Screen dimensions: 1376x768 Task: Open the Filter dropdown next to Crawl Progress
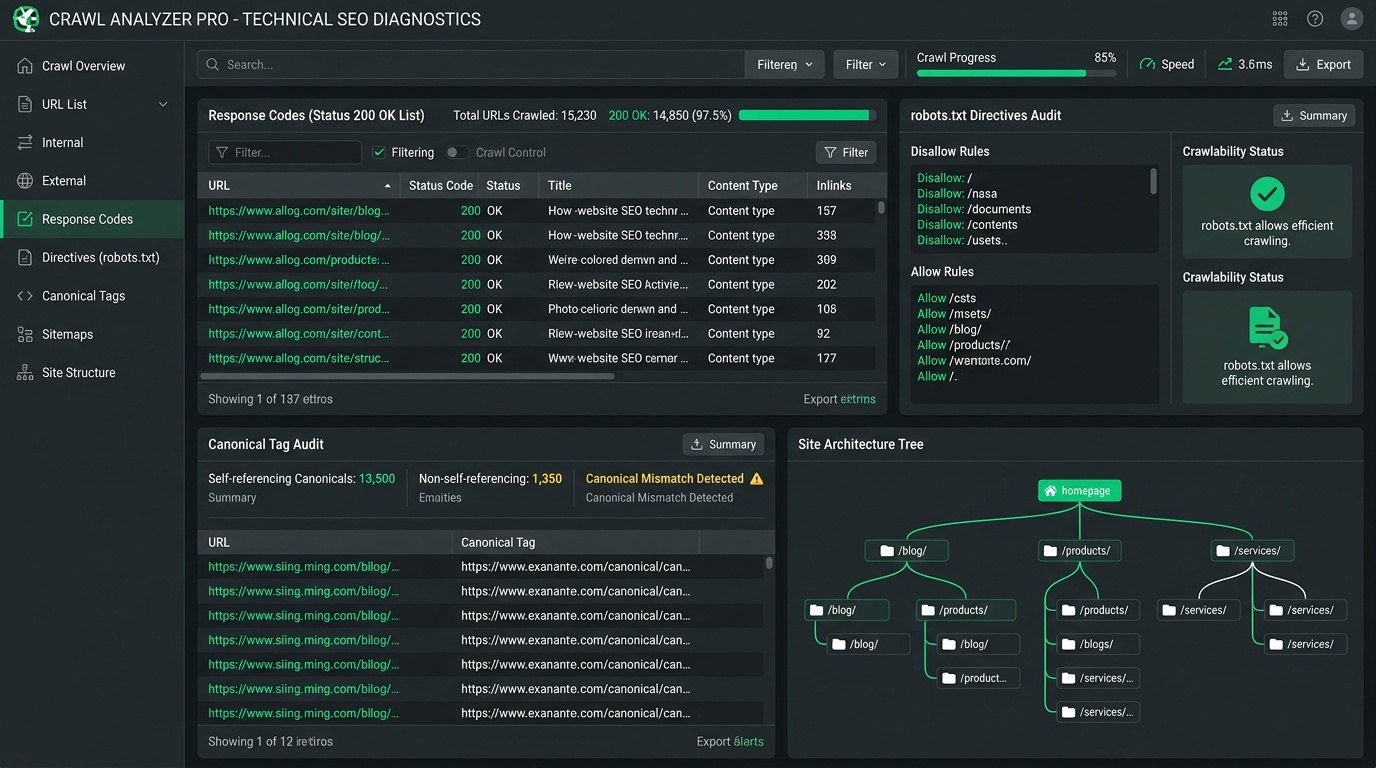click(865, 64)
